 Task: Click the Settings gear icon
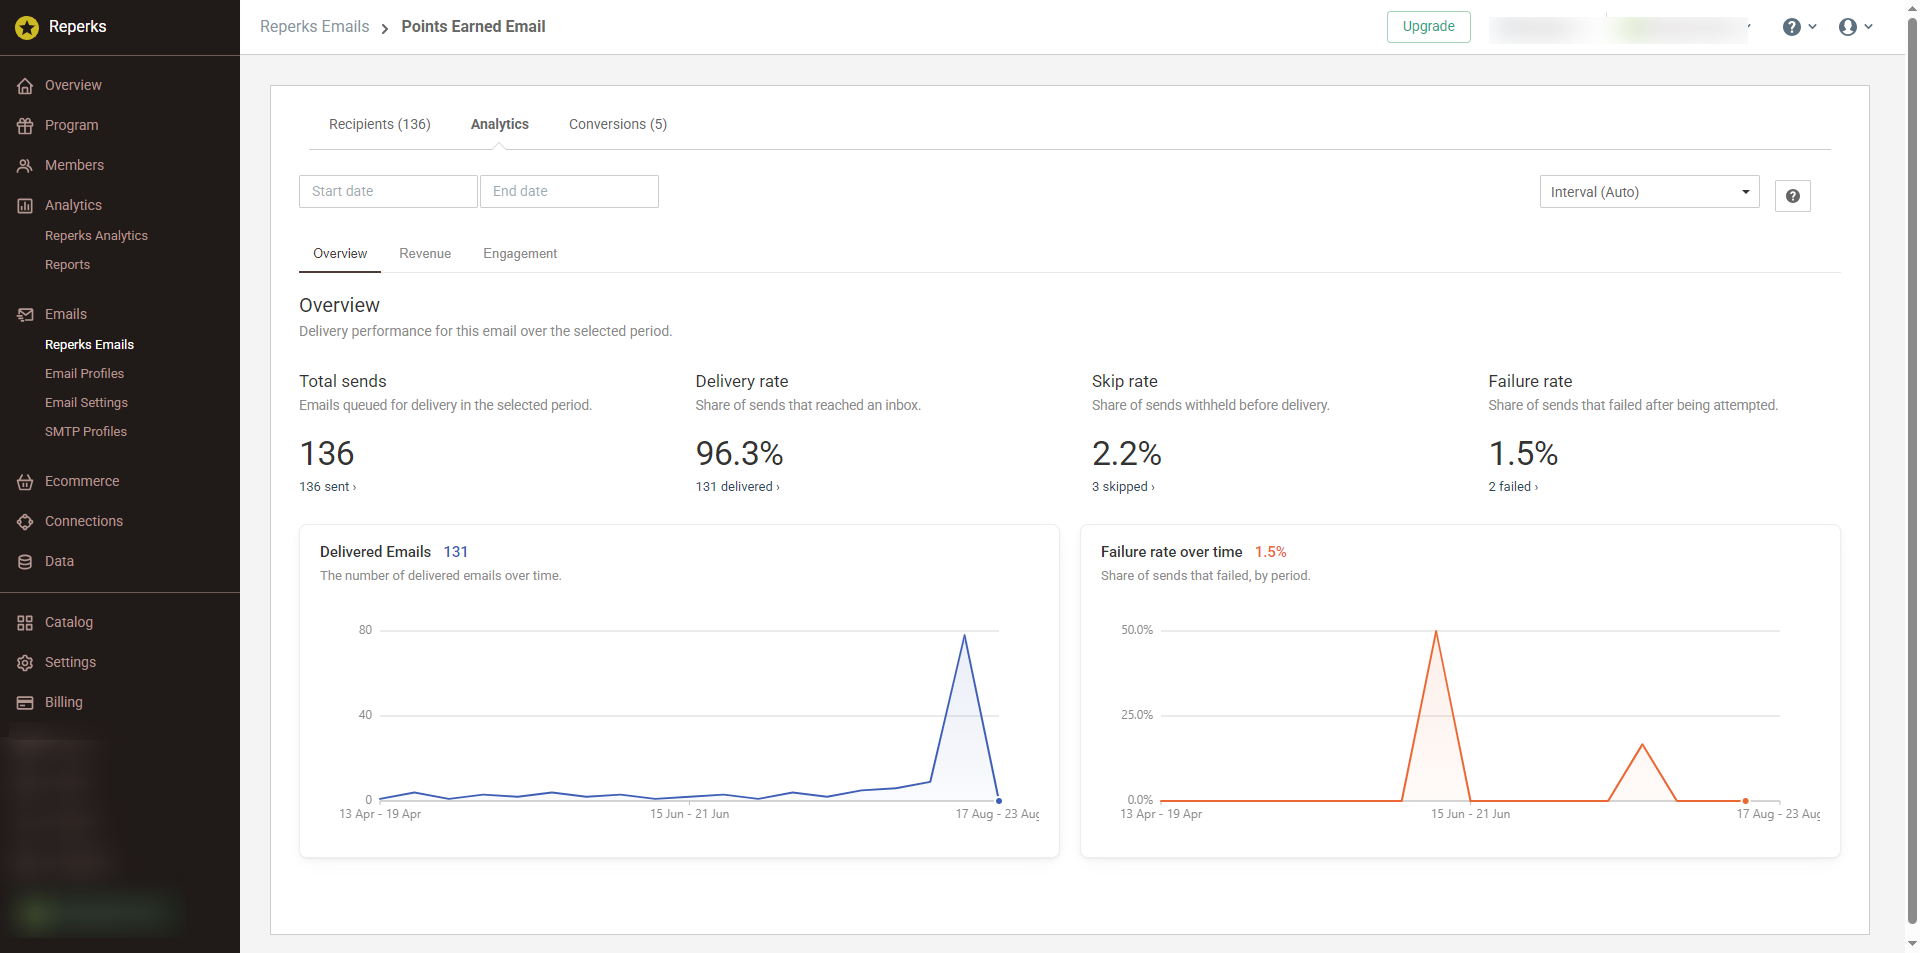coord(25,663)
